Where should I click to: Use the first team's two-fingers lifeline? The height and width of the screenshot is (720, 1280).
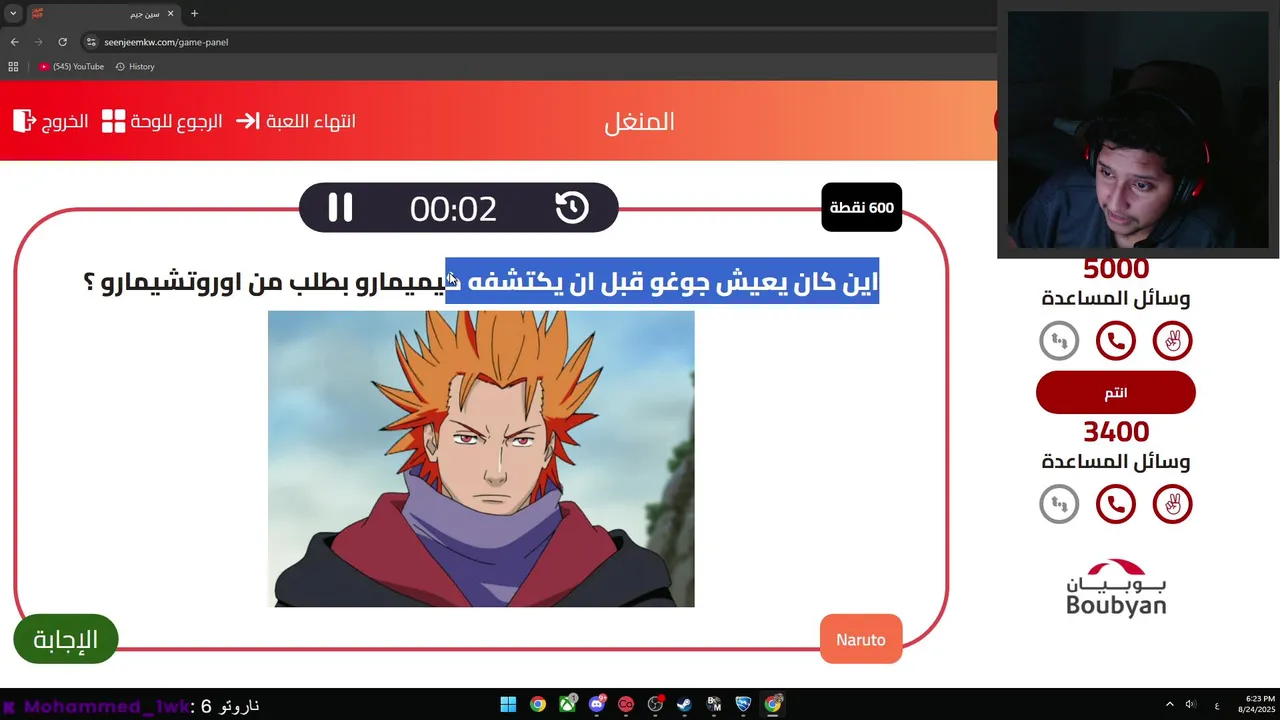[1173, 341]
